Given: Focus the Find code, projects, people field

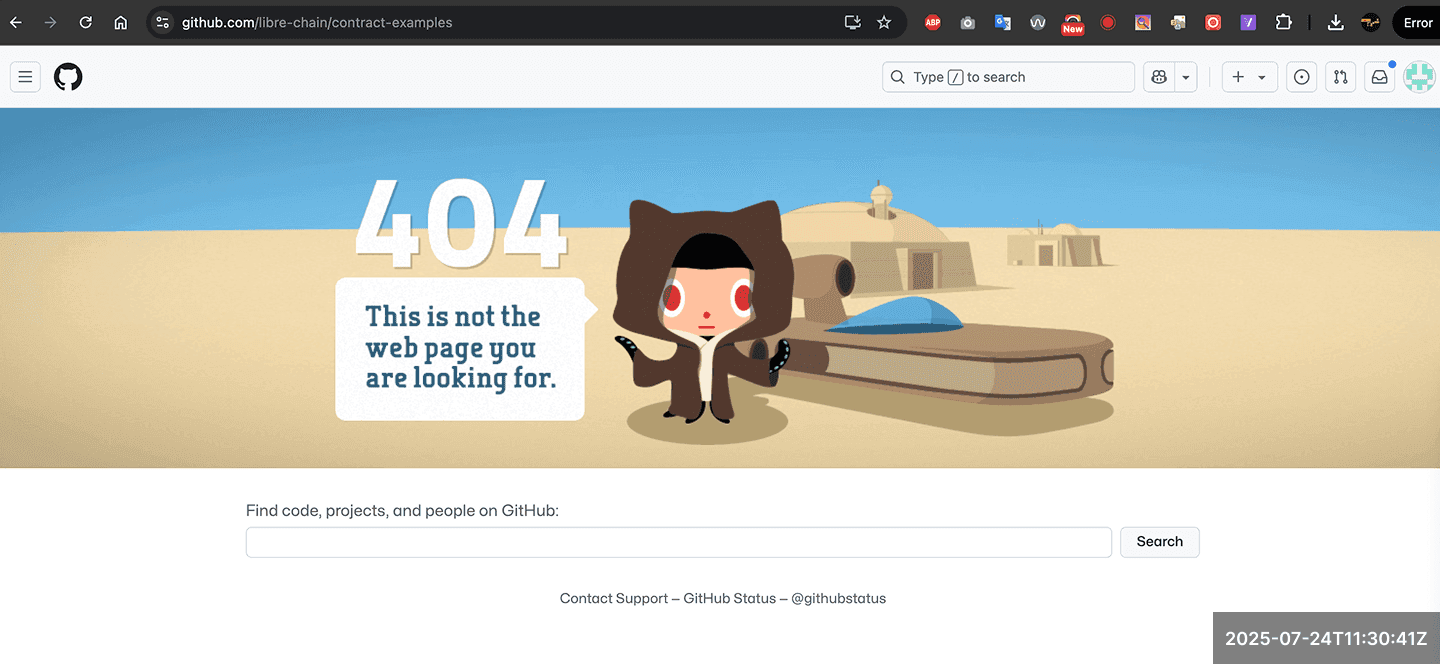Looking at the screenshot, I should 678,542.
